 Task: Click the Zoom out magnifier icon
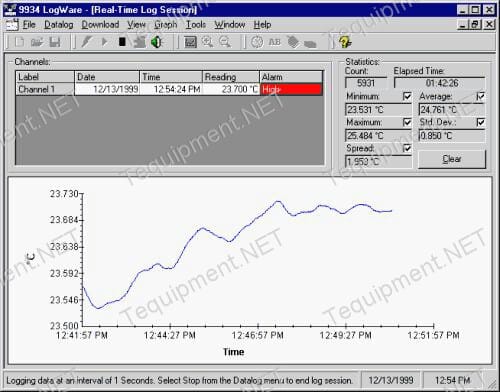coord(225,42)
